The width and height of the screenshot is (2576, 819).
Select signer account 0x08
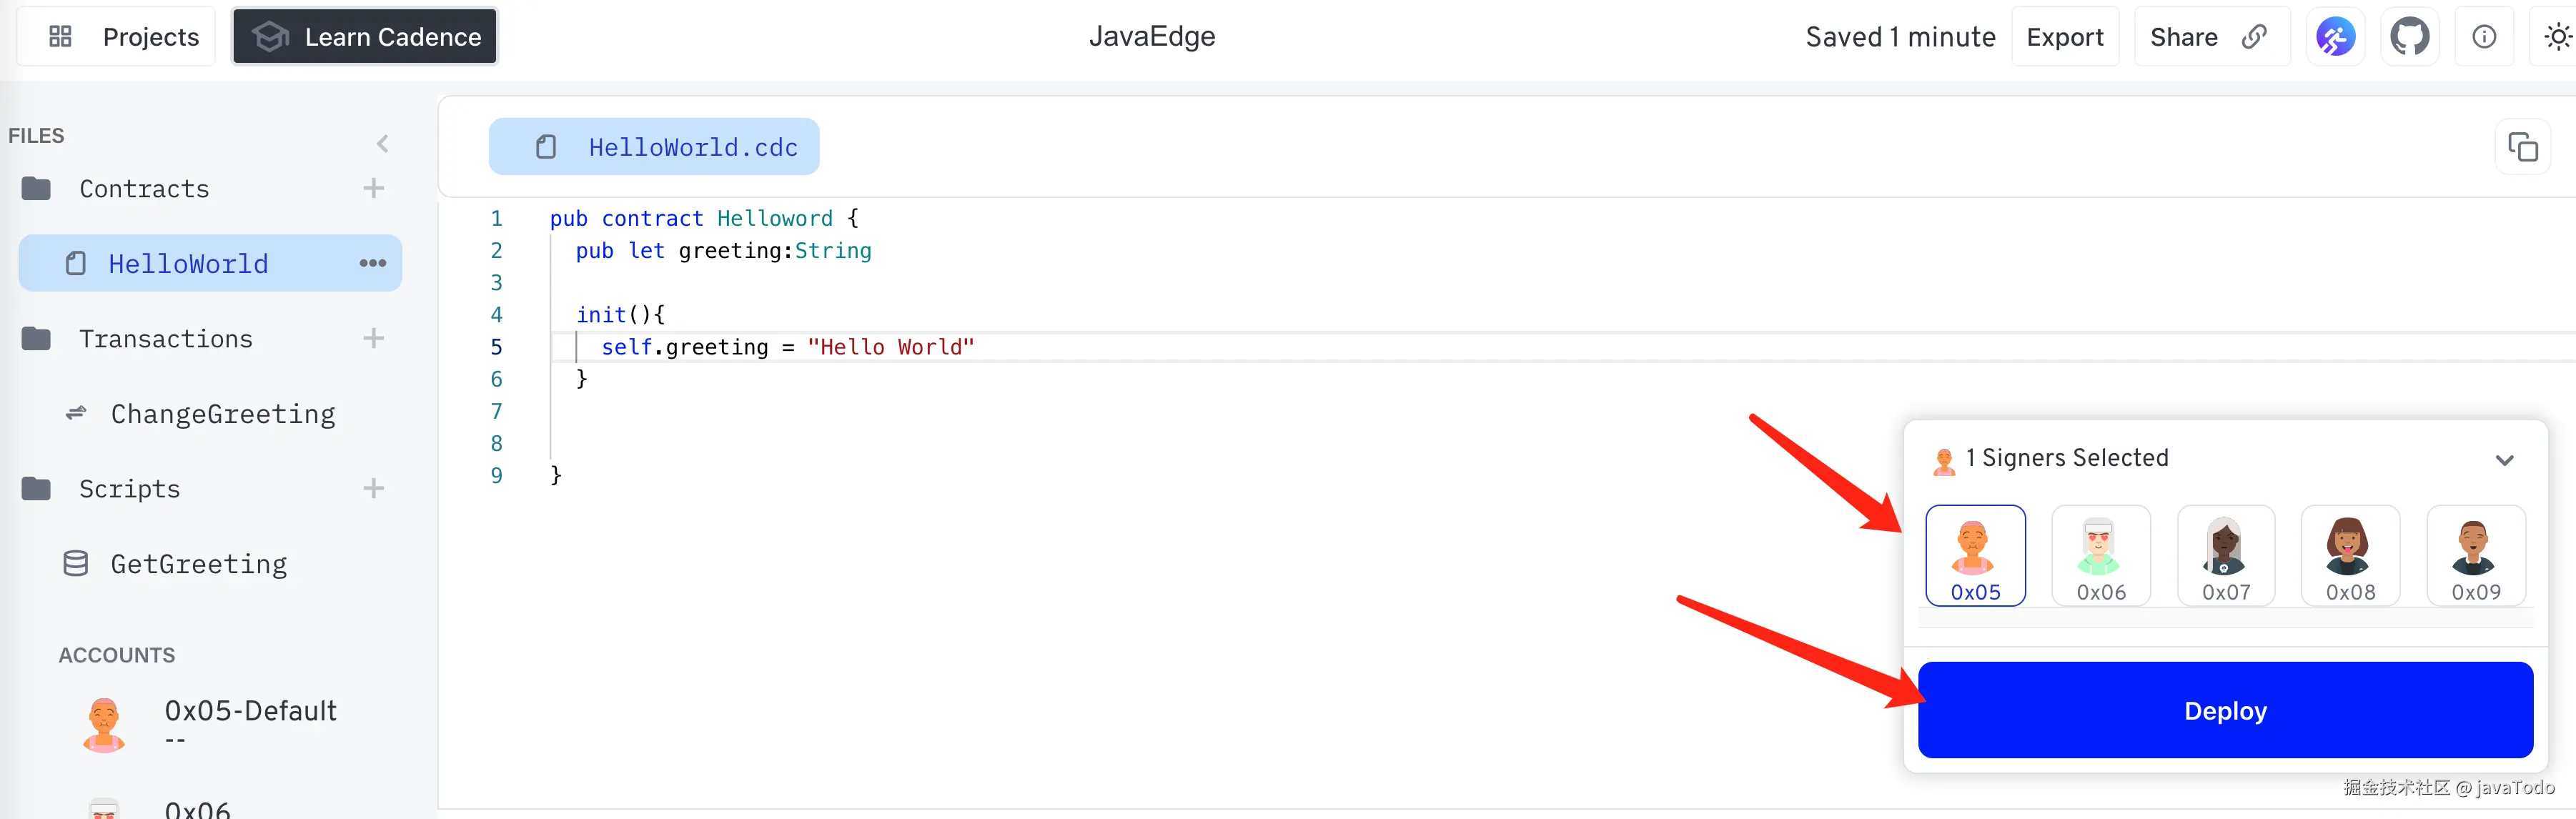[2349, 556]
